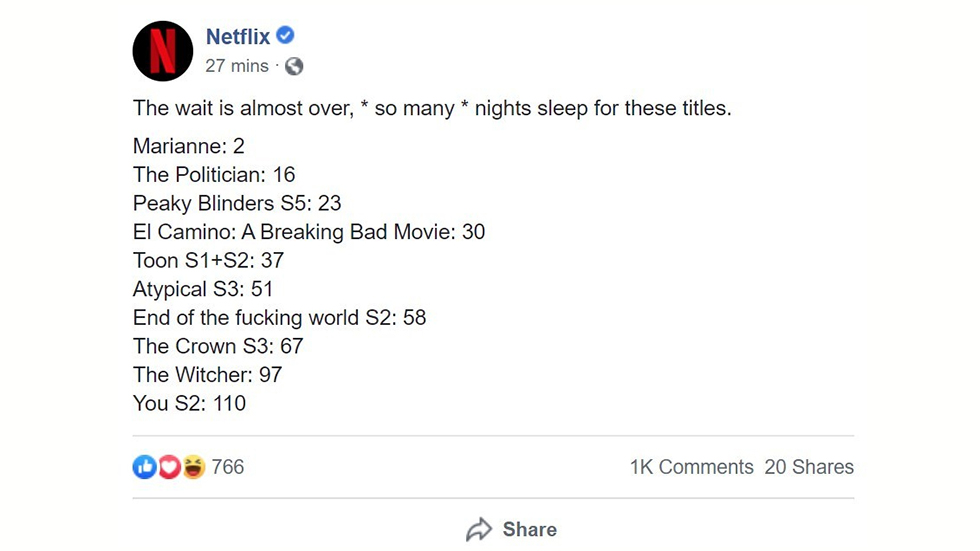Click the El Camino Breaking Bad Movie line
Screen dimensions: 980x551
309,232
